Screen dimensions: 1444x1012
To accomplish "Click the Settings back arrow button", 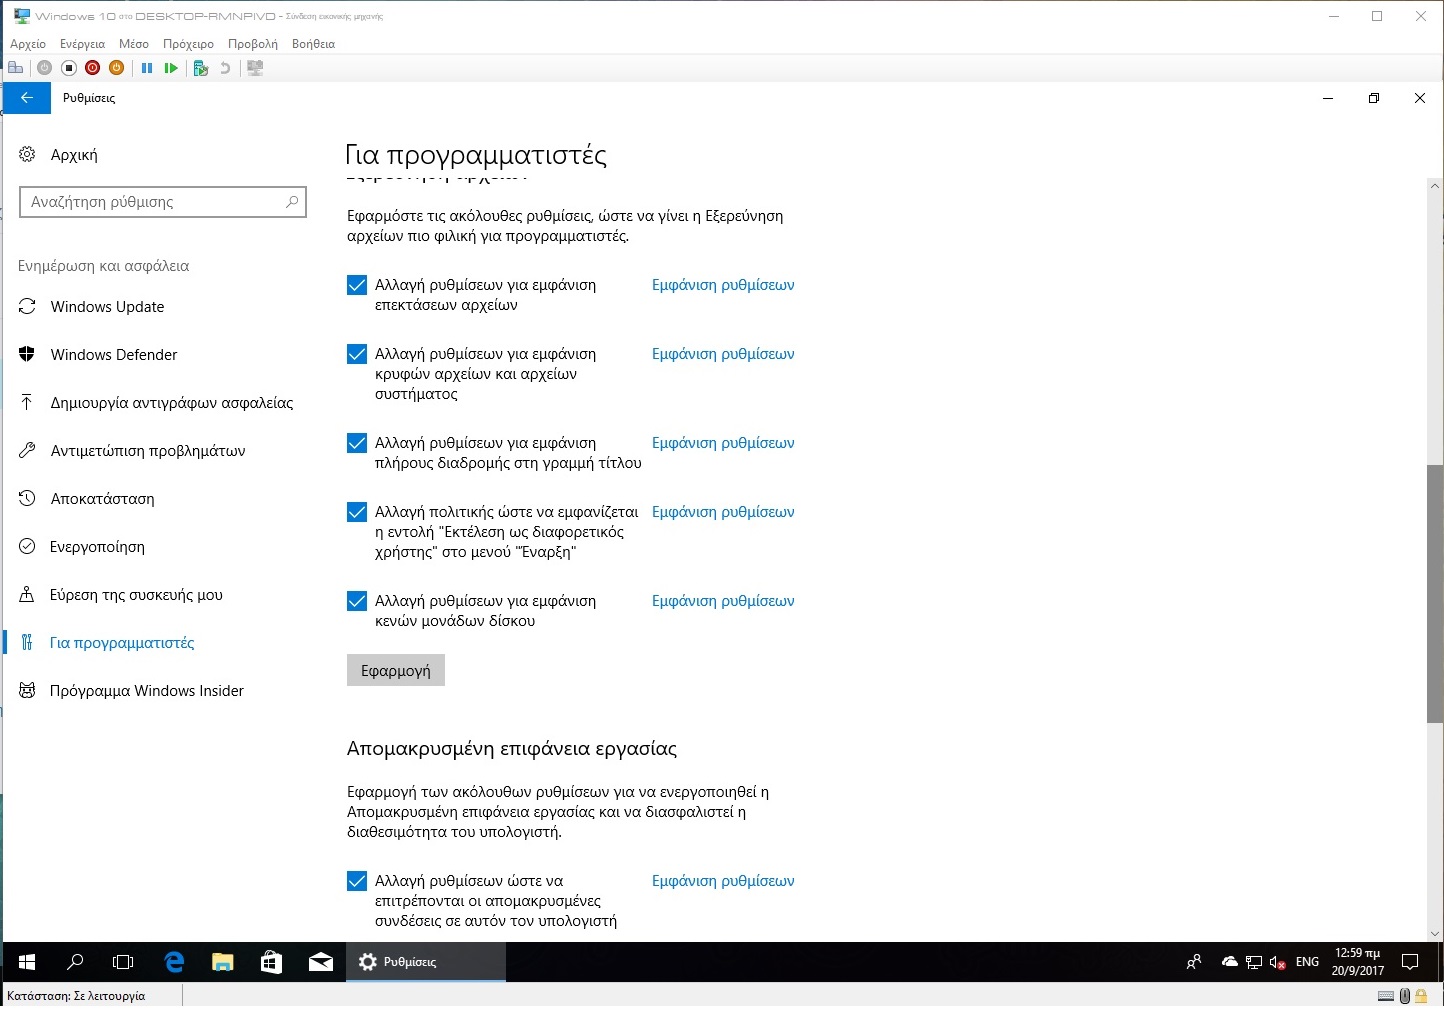I will [x=27, y=98].
